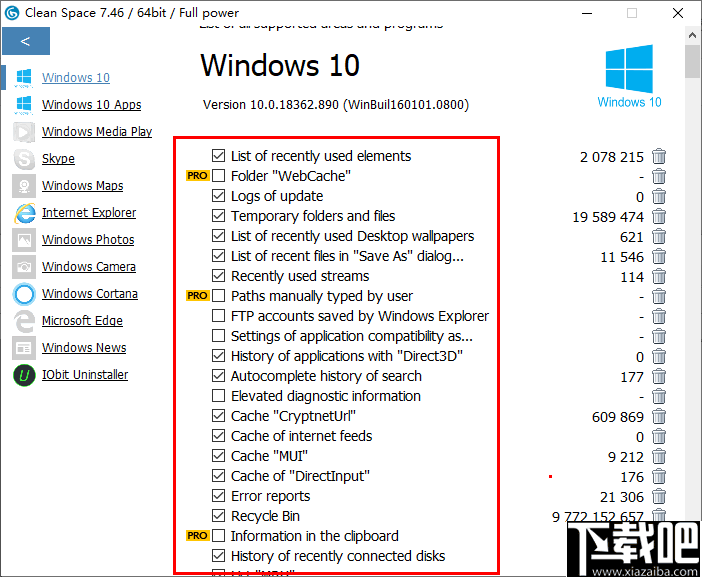Uncheck Temporary folders and files

click(x=218, y=216)
